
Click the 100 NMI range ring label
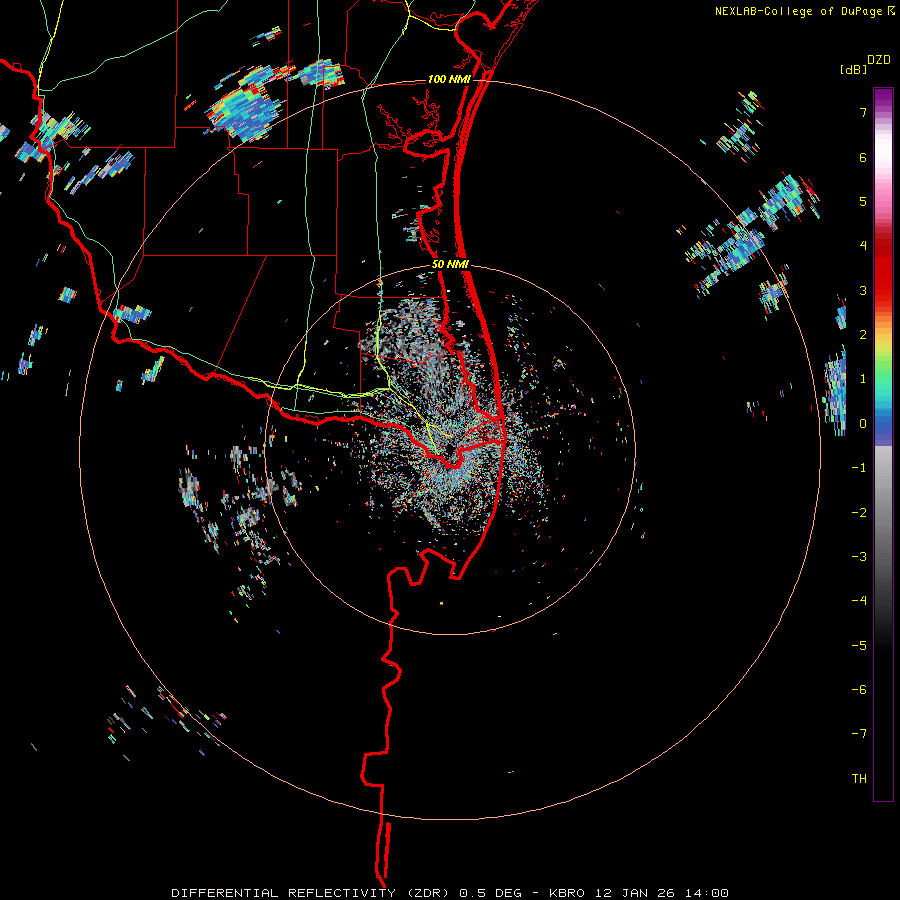(x=449, y=80)
